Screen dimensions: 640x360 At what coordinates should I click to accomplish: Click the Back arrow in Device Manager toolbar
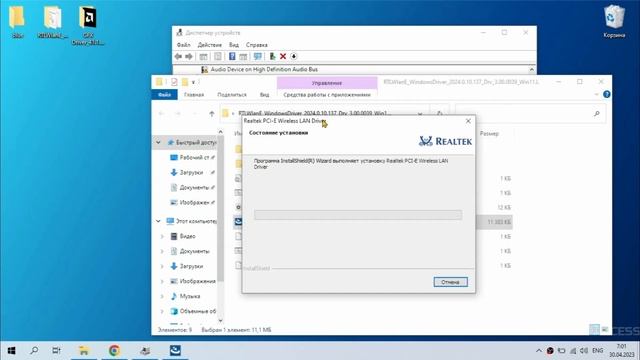click(x=178, y=56)
